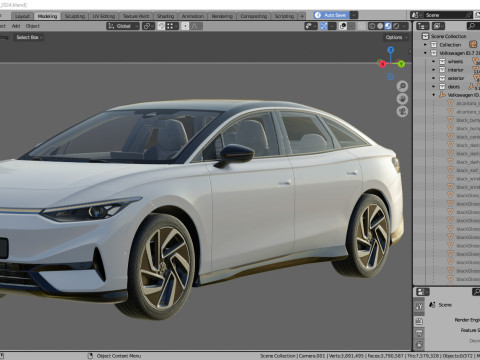Select solid viewport shading
Viewport: 480px width, 360px height.
(380, 26)
